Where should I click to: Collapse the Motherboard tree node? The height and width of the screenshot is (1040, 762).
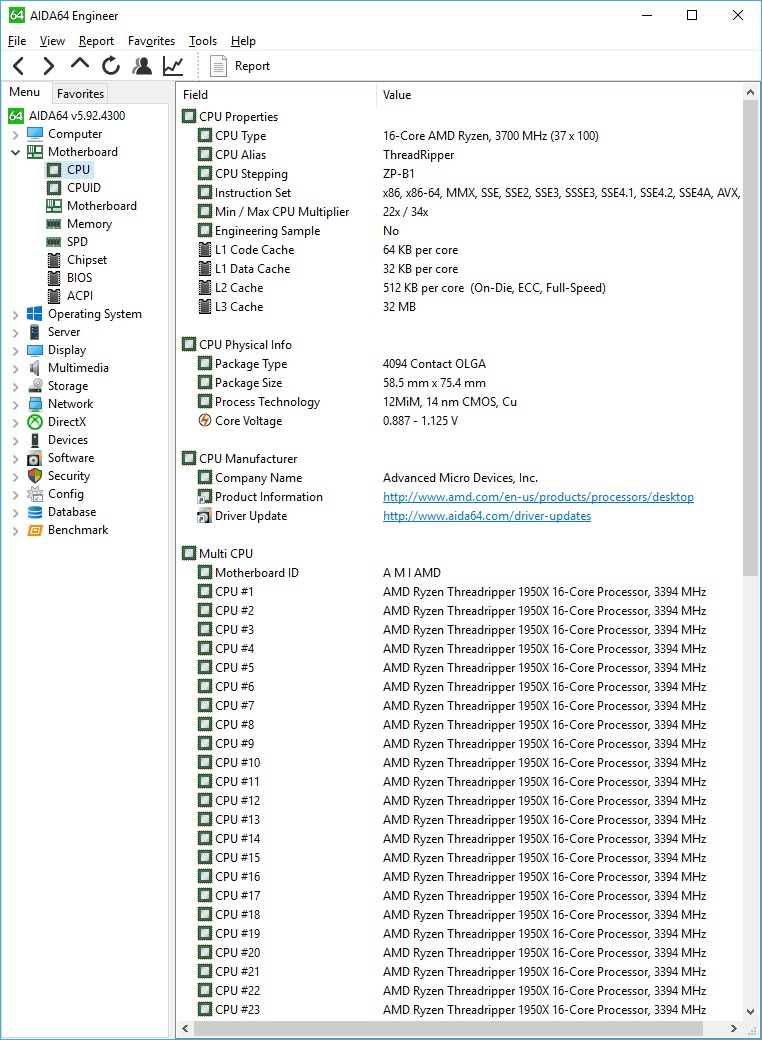(x=15, y=152)
